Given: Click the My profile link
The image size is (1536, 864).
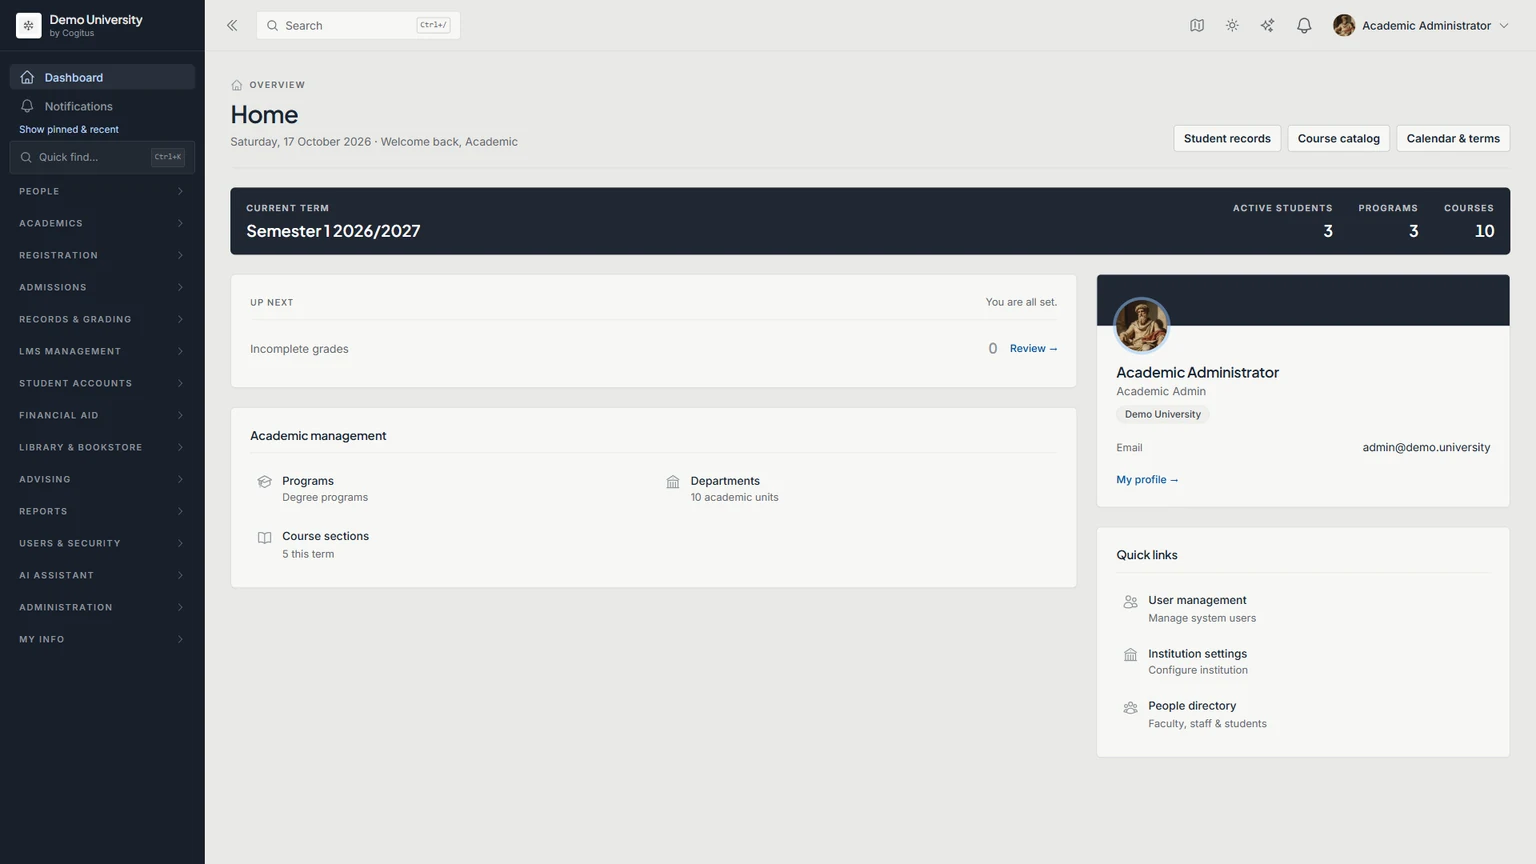Looking at the screenshot, I should (1147, 480).
